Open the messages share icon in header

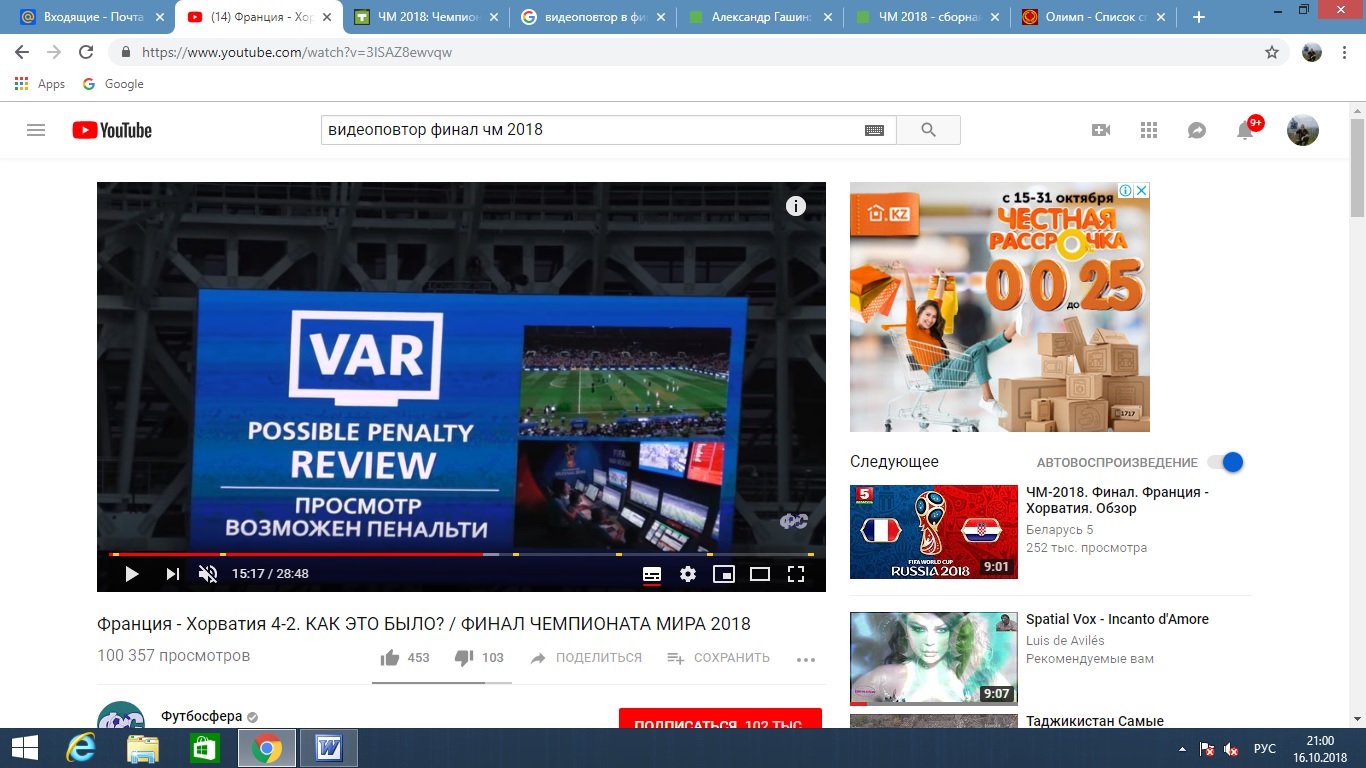click(x=1197, y=130)
